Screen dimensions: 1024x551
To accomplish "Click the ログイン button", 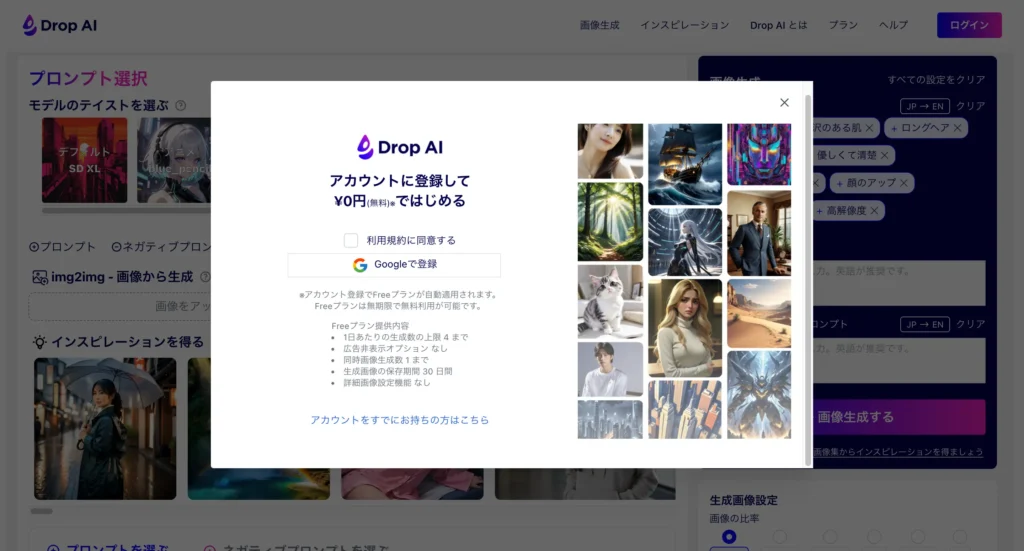I will [x=969, y=25].
